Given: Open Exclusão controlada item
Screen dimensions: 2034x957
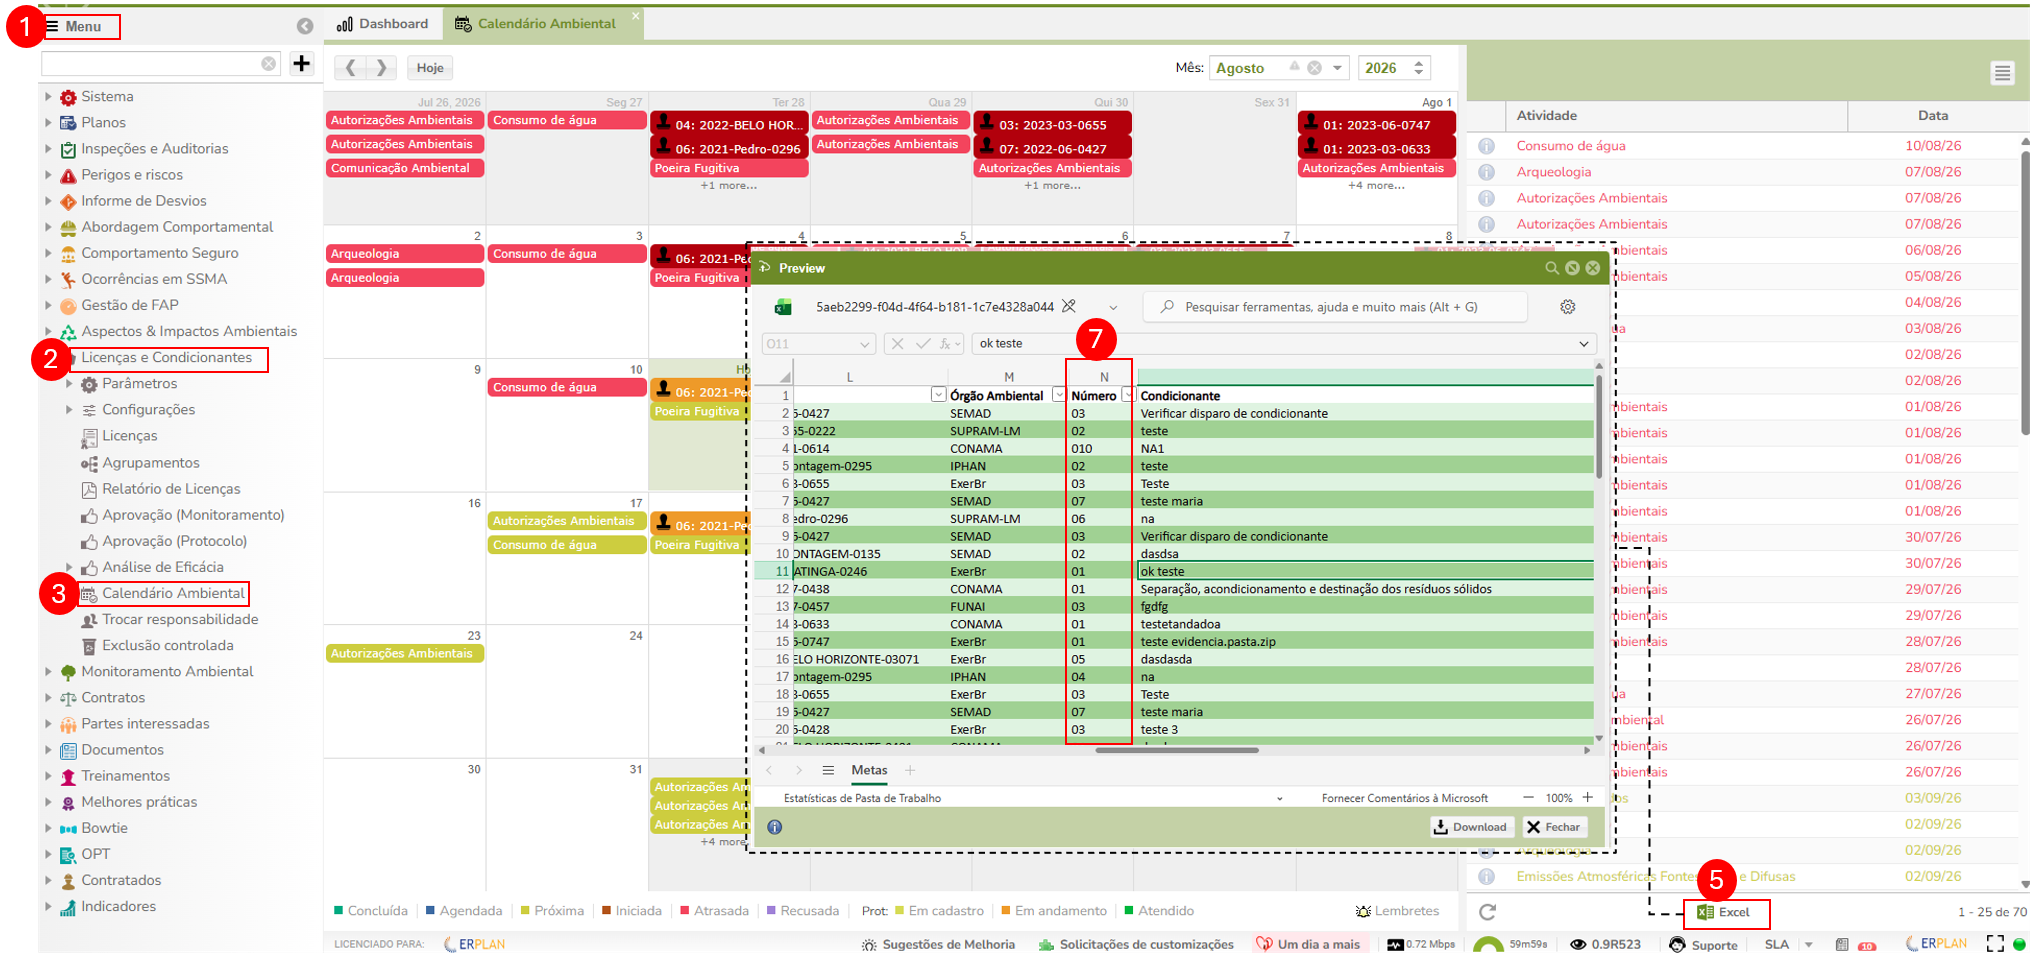Looking at the screenshot, I should pyautogui.click(x=167, y=646).
